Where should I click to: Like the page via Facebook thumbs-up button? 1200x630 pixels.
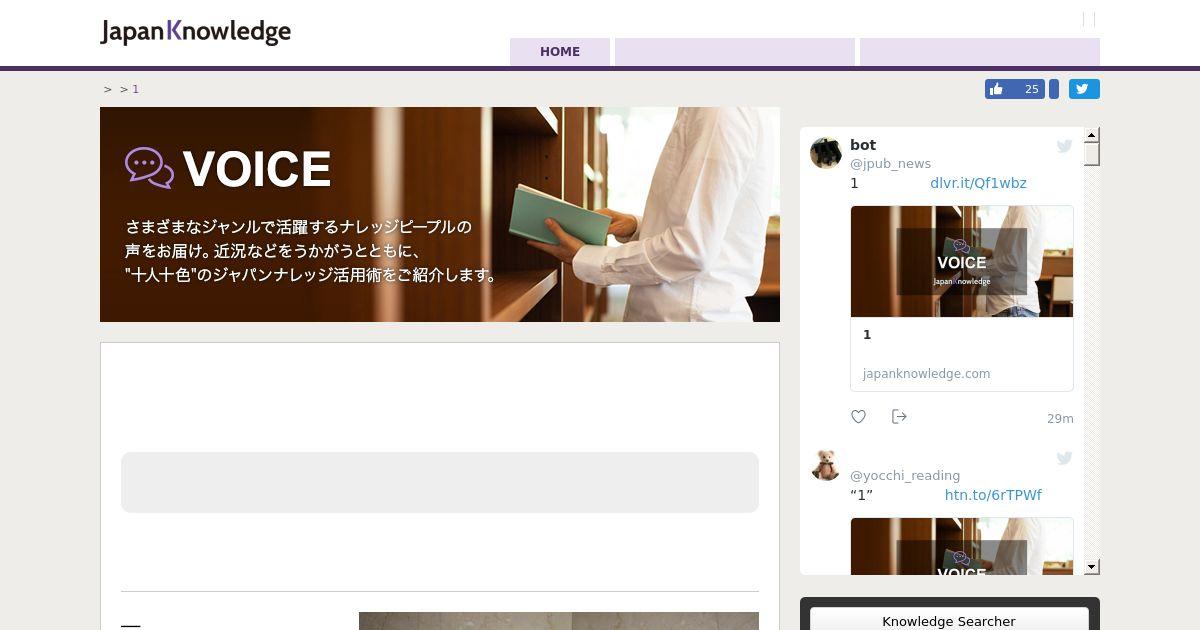[x=1015, y=89]
